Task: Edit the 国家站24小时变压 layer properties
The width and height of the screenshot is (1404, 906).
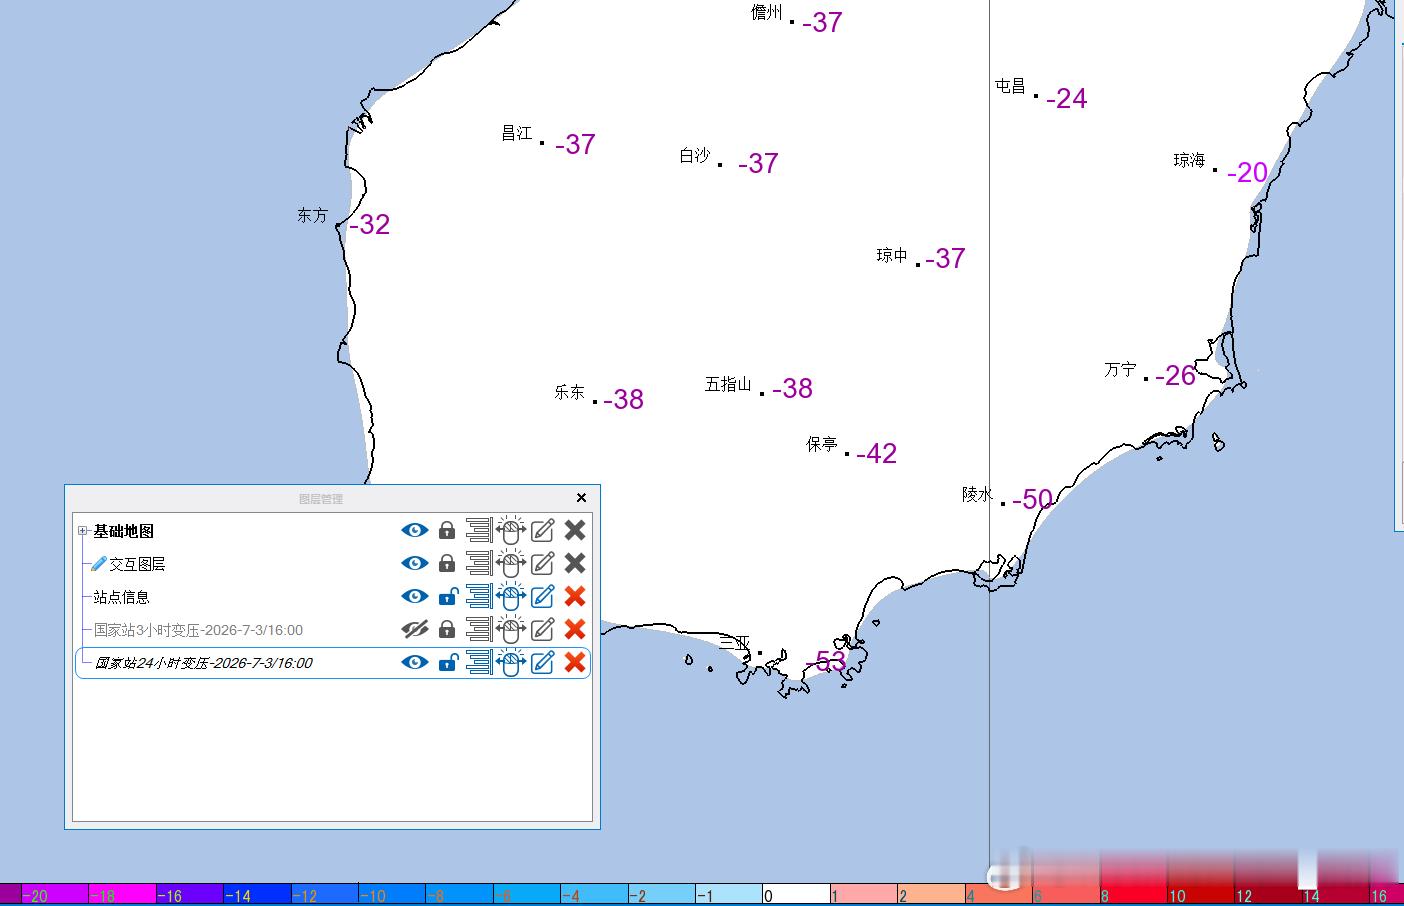Action: click(542, 662)
